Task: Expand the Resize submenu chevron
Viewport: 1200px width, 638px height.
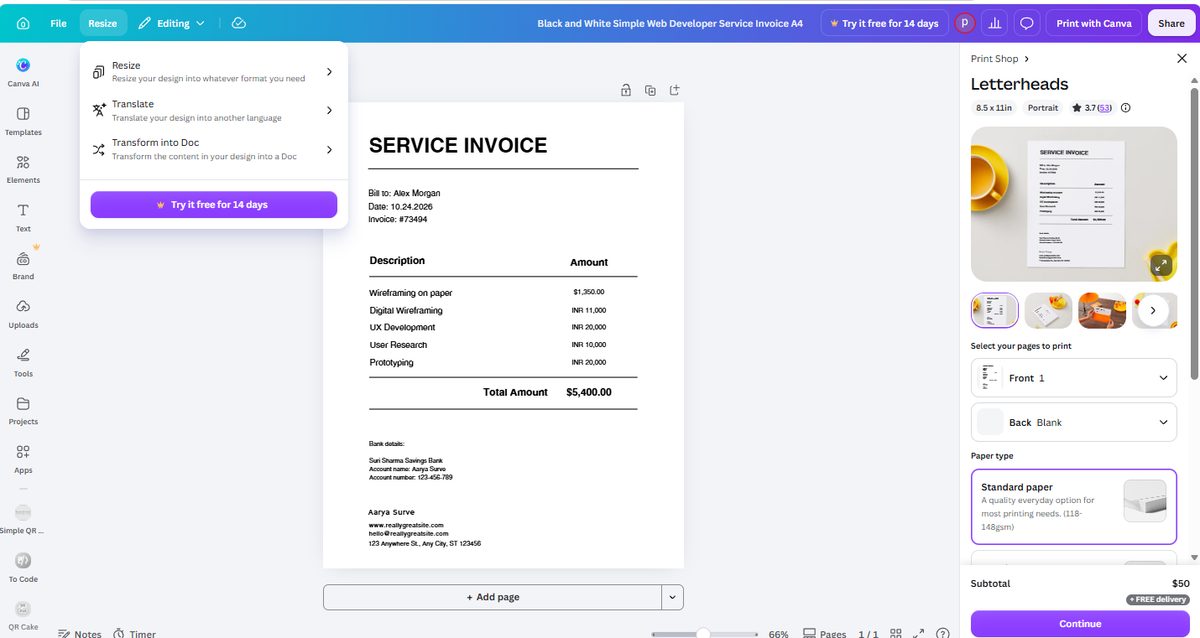Action: tap(329, 72)
